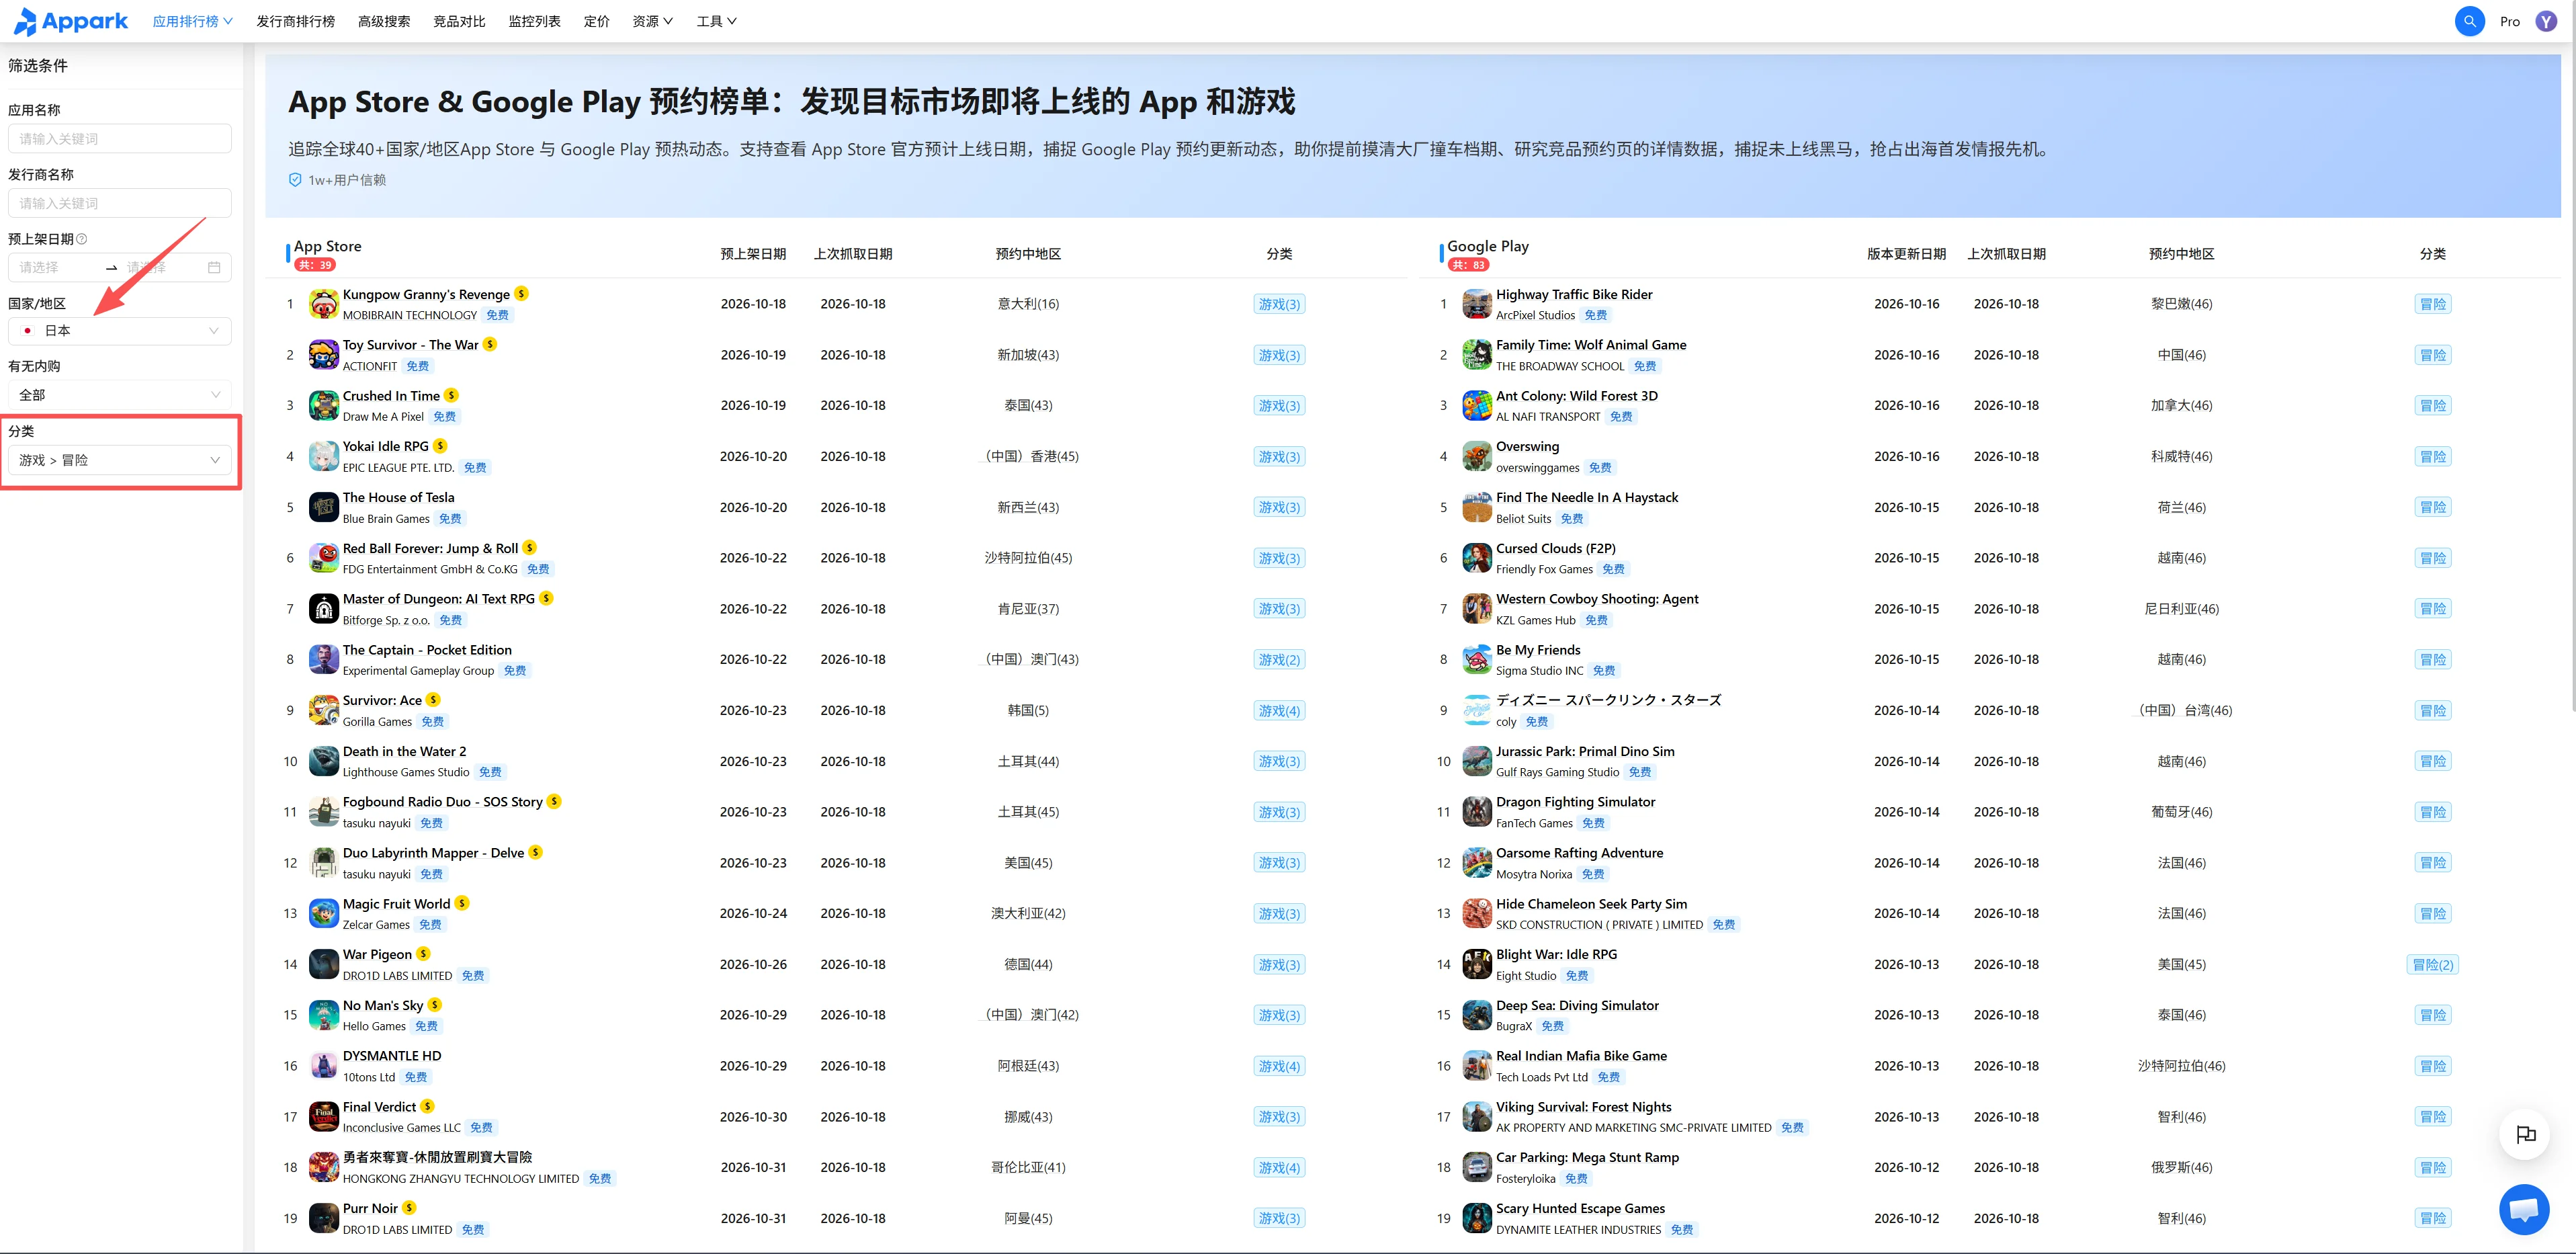Open the blue search icon in header
2576x1254 pixels.
2469,21
